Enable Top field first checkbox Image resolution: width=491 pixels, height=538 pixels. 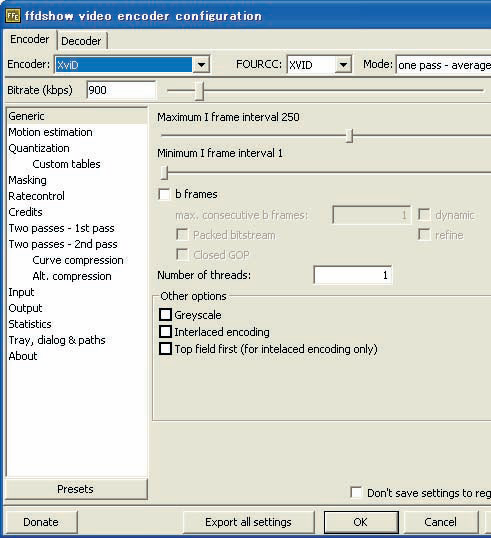(165, 349)
